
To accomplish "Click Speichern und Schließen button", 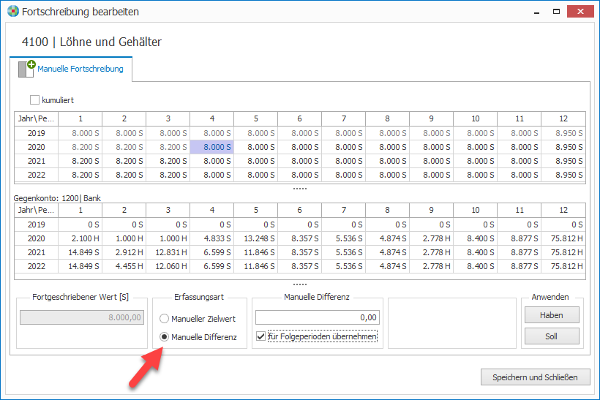I will [x=535, y=377].
